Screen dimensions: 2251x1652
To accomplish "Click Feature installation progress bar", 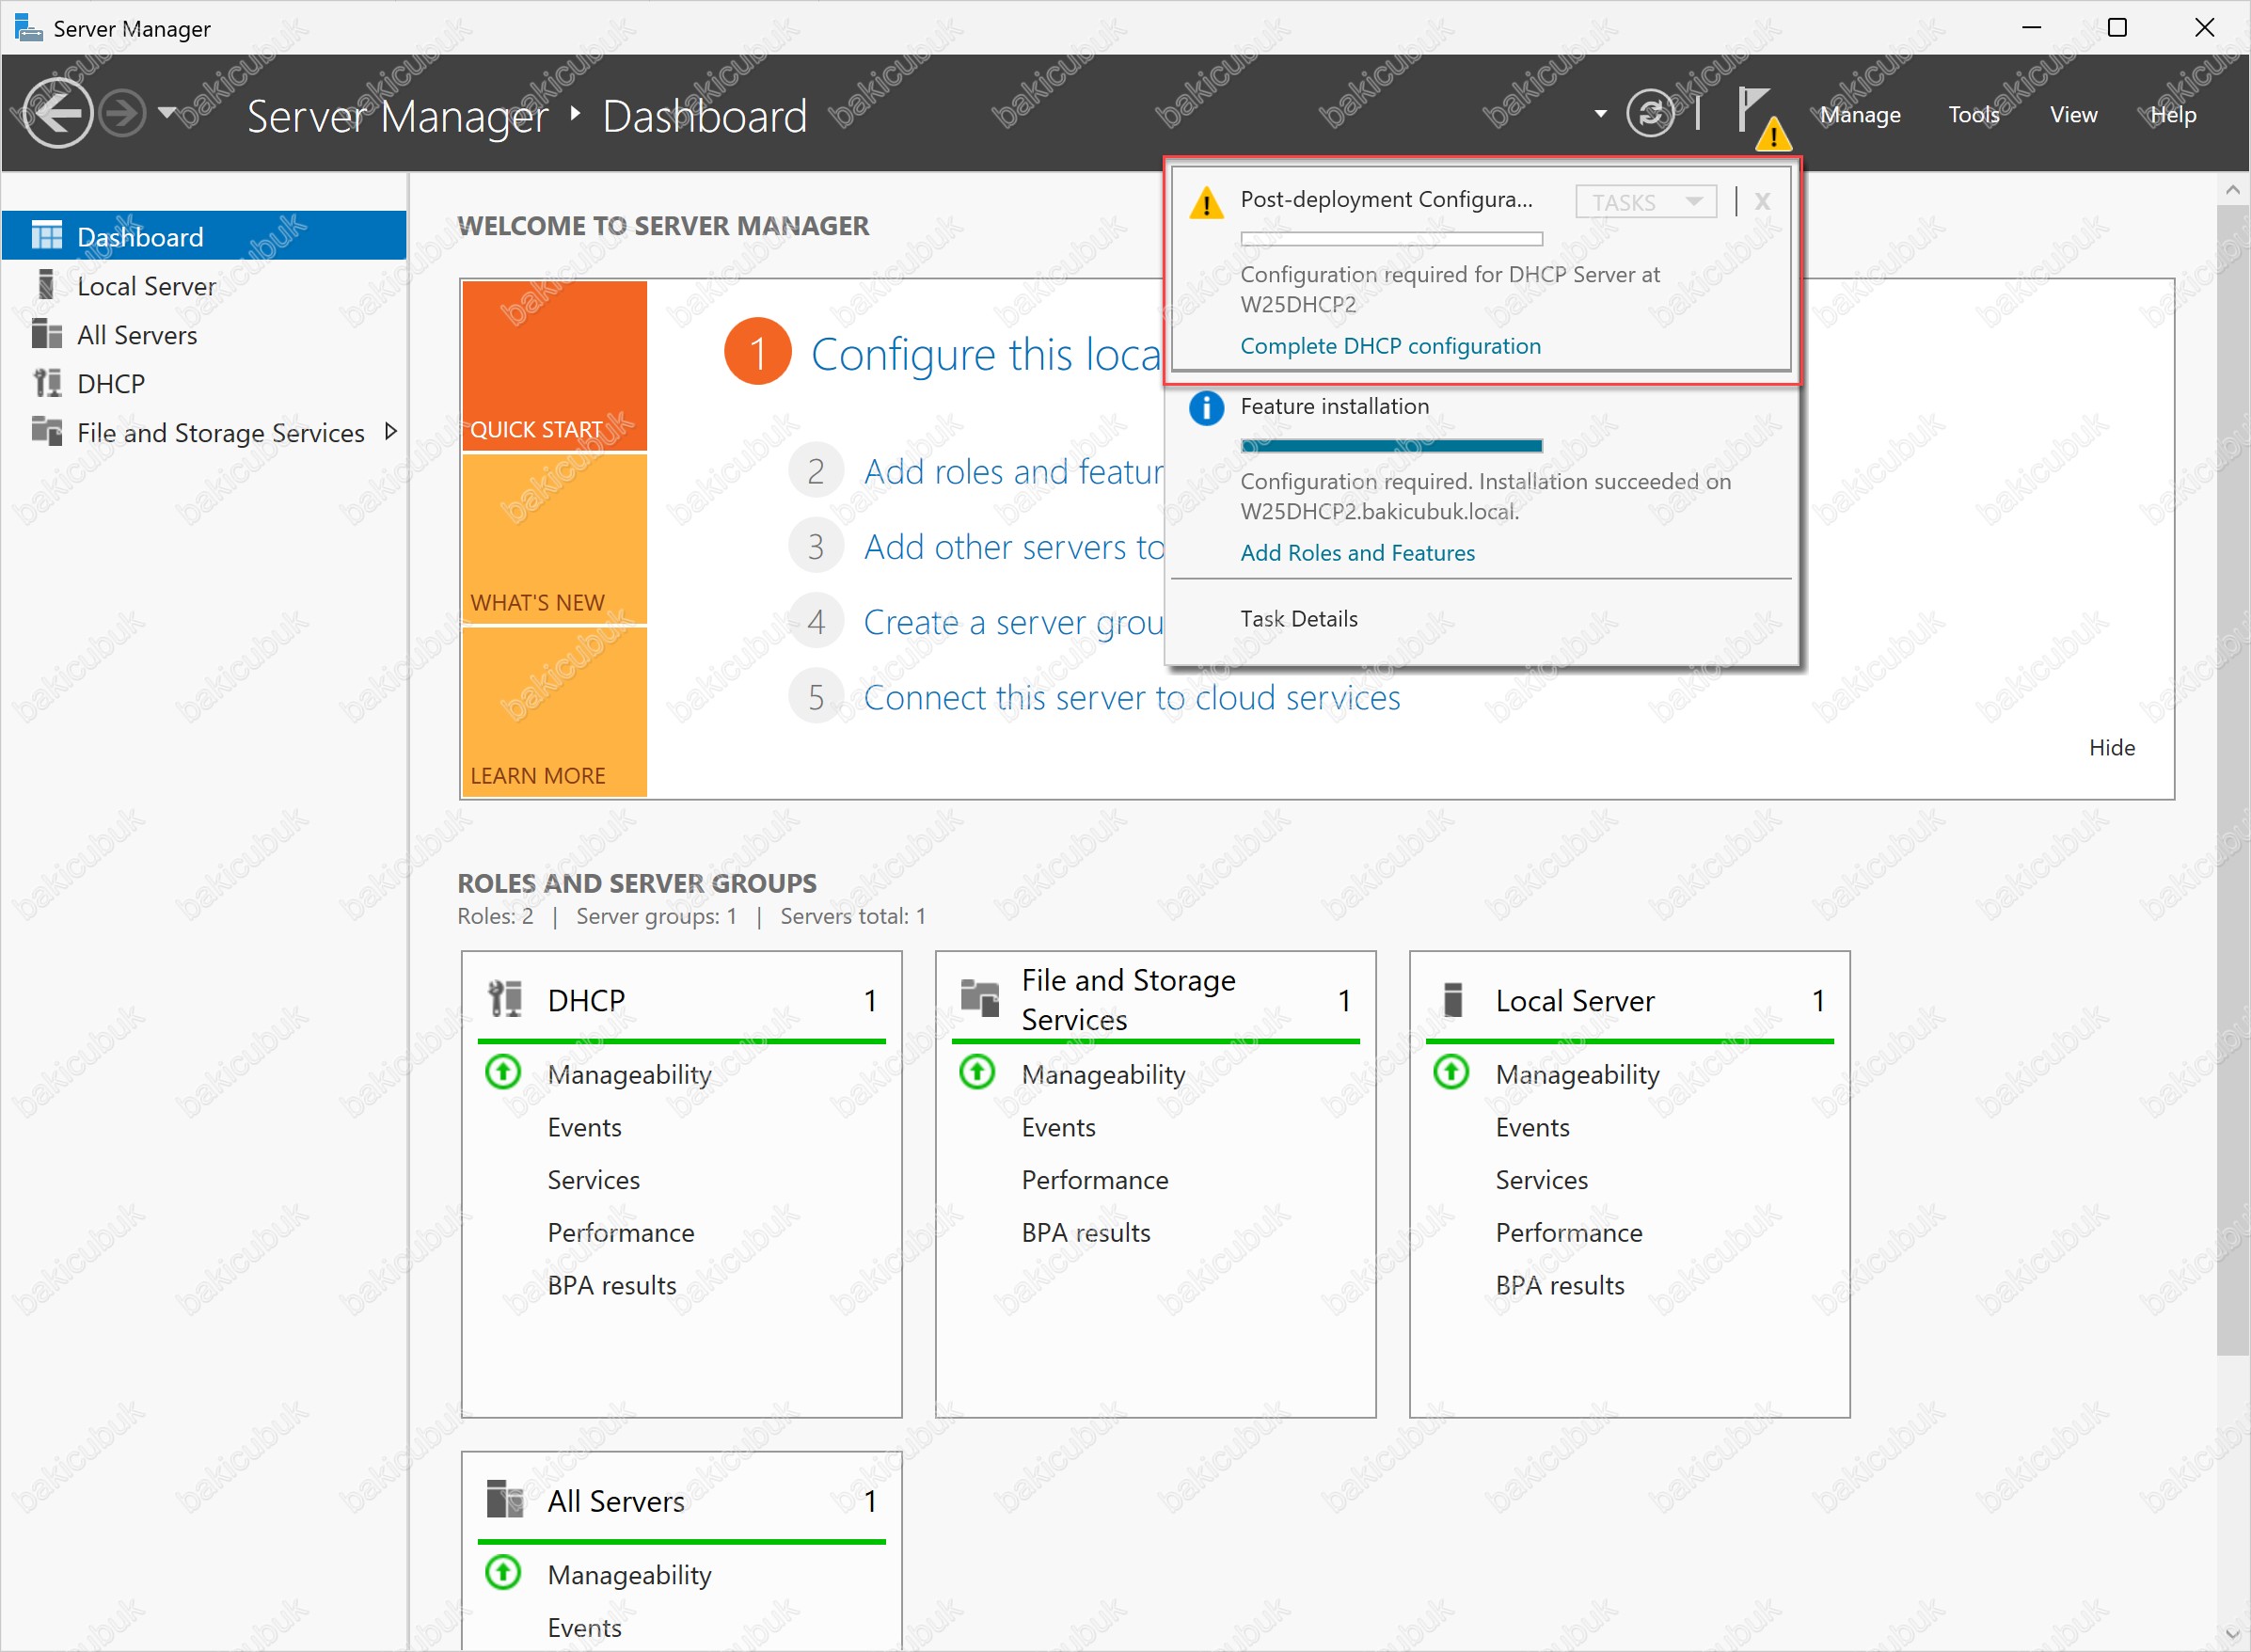I will (1390, 446).
